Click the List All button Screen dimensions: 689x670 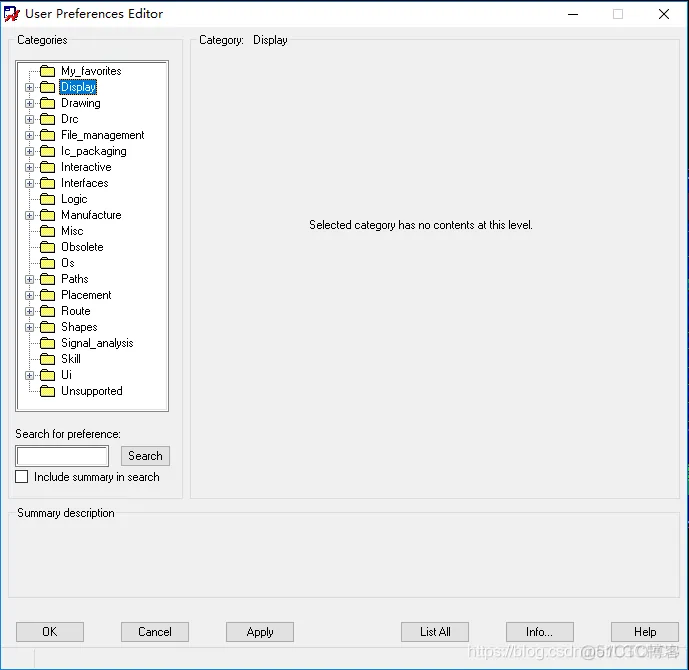click(x=435, y=632)
